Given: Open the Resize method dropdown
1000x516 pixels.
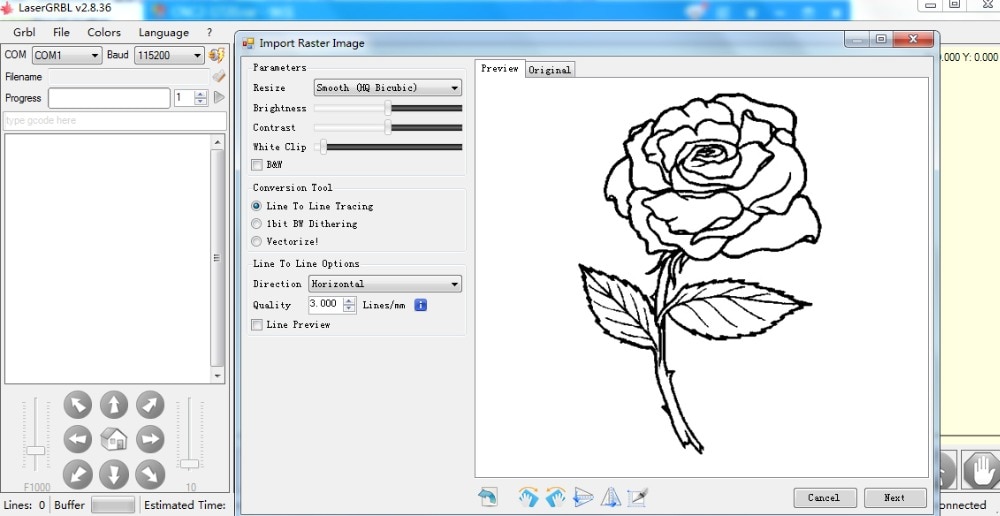Looking at the screenshot, I should 388,87.
